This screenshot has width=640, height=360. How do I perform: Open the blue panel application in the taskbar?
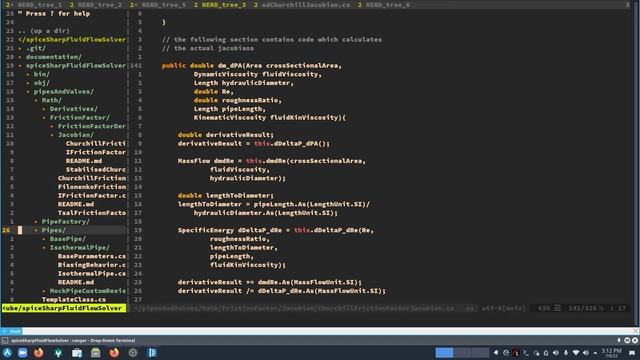tap(152, 353)
